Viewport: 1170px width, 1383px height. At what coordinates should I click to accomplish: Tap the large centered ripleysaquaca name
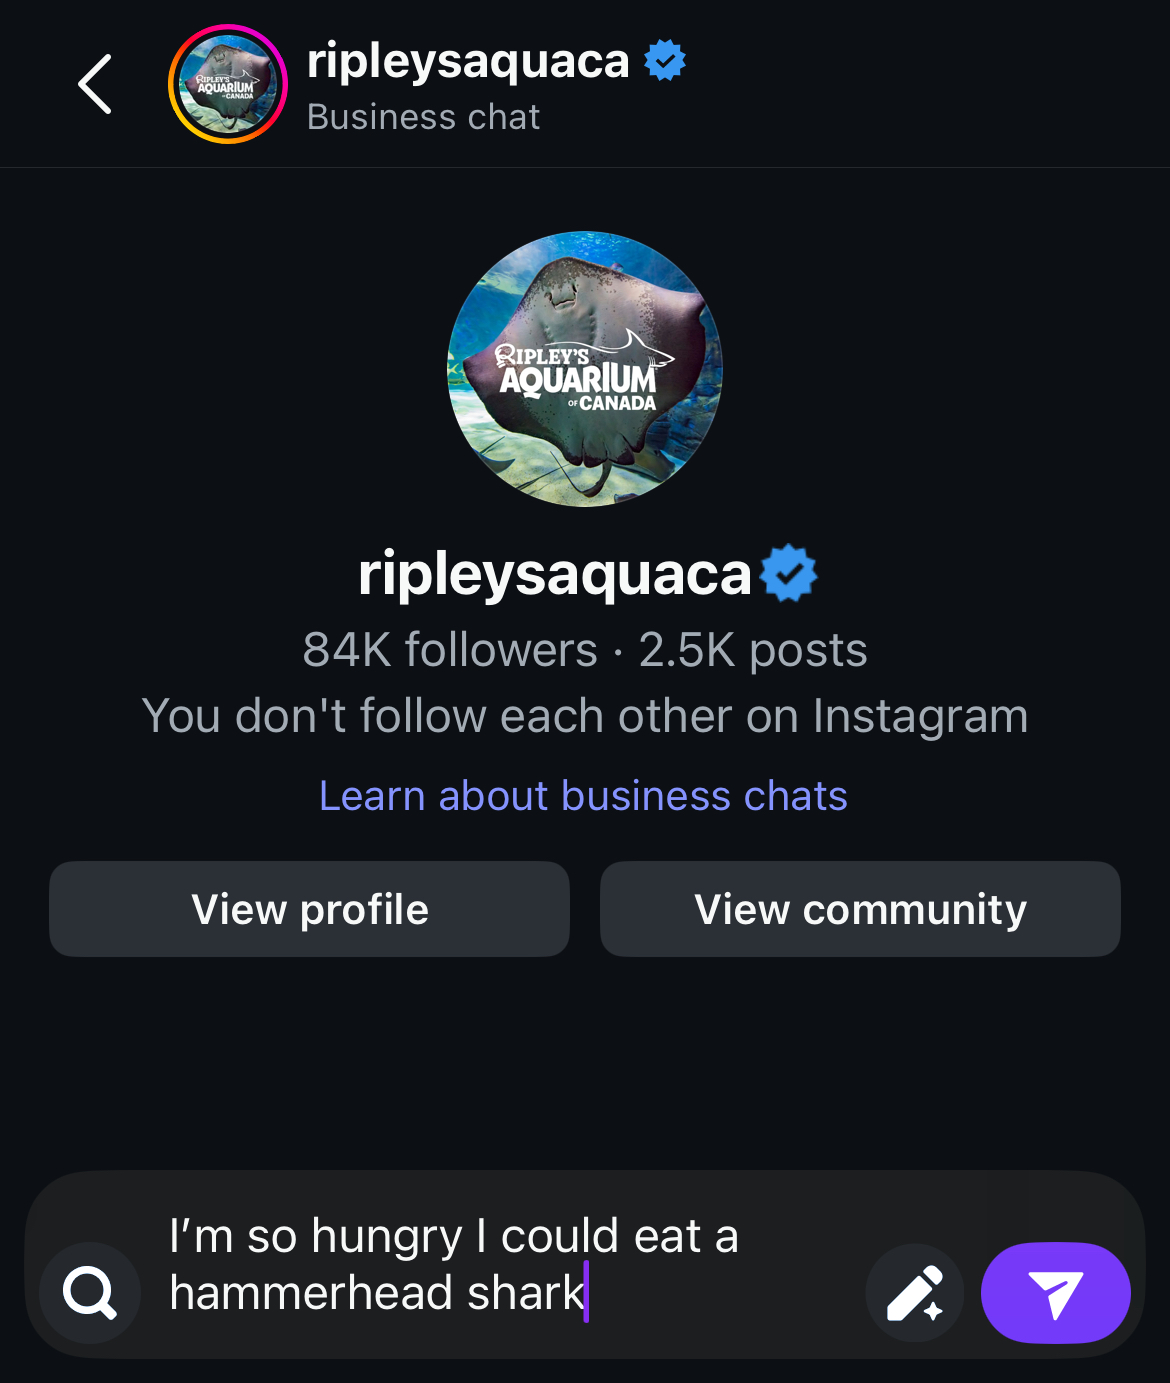(554, 574)
